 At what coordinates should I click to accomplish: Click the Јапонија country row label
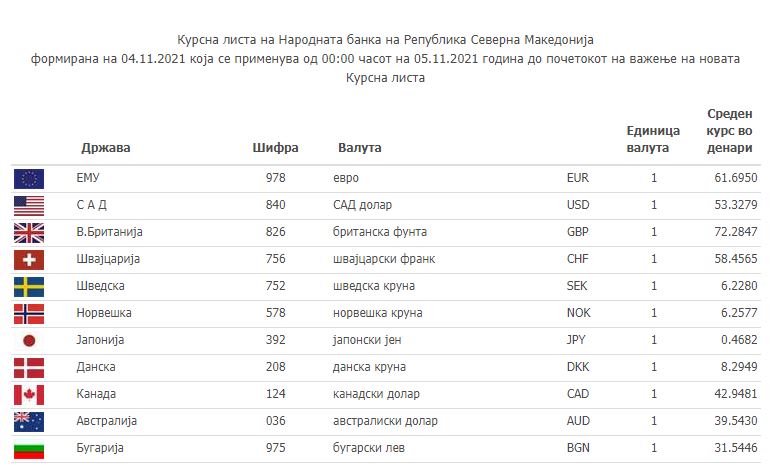[x=100, y=340]
